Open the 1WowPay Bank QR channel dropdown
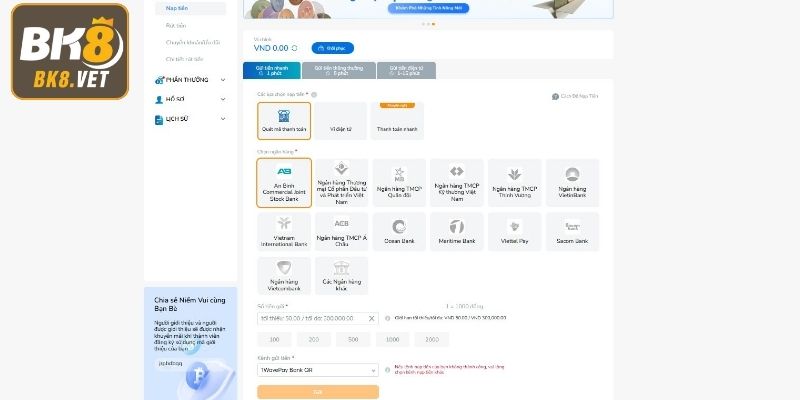This screenshot has height=400, width=800. tap(318, 370)
